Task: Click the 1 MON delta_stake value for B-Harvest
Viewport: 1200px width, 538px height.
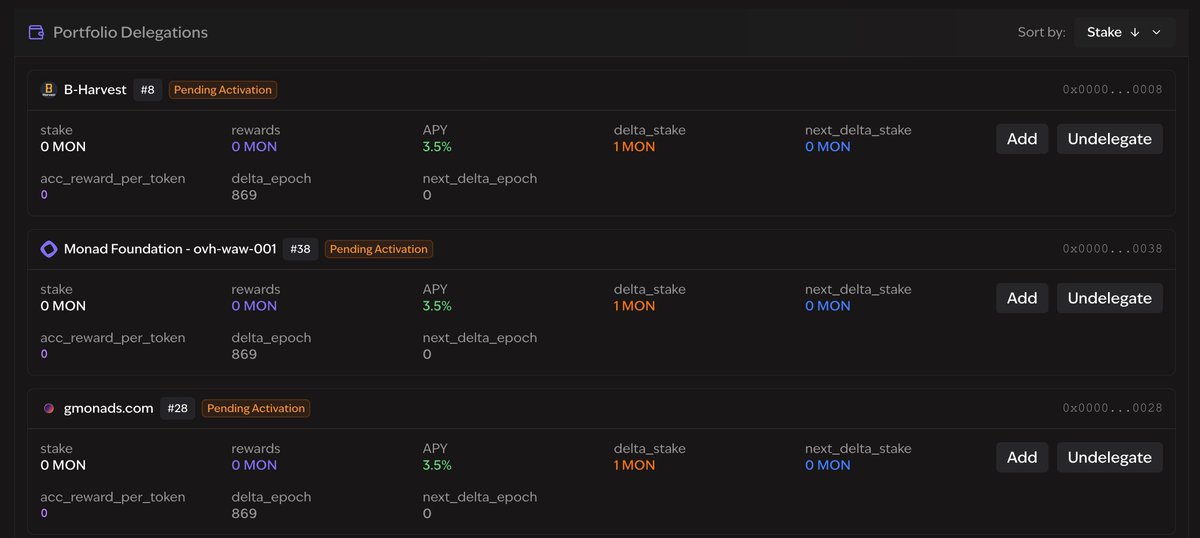Action: pos(635,146)
